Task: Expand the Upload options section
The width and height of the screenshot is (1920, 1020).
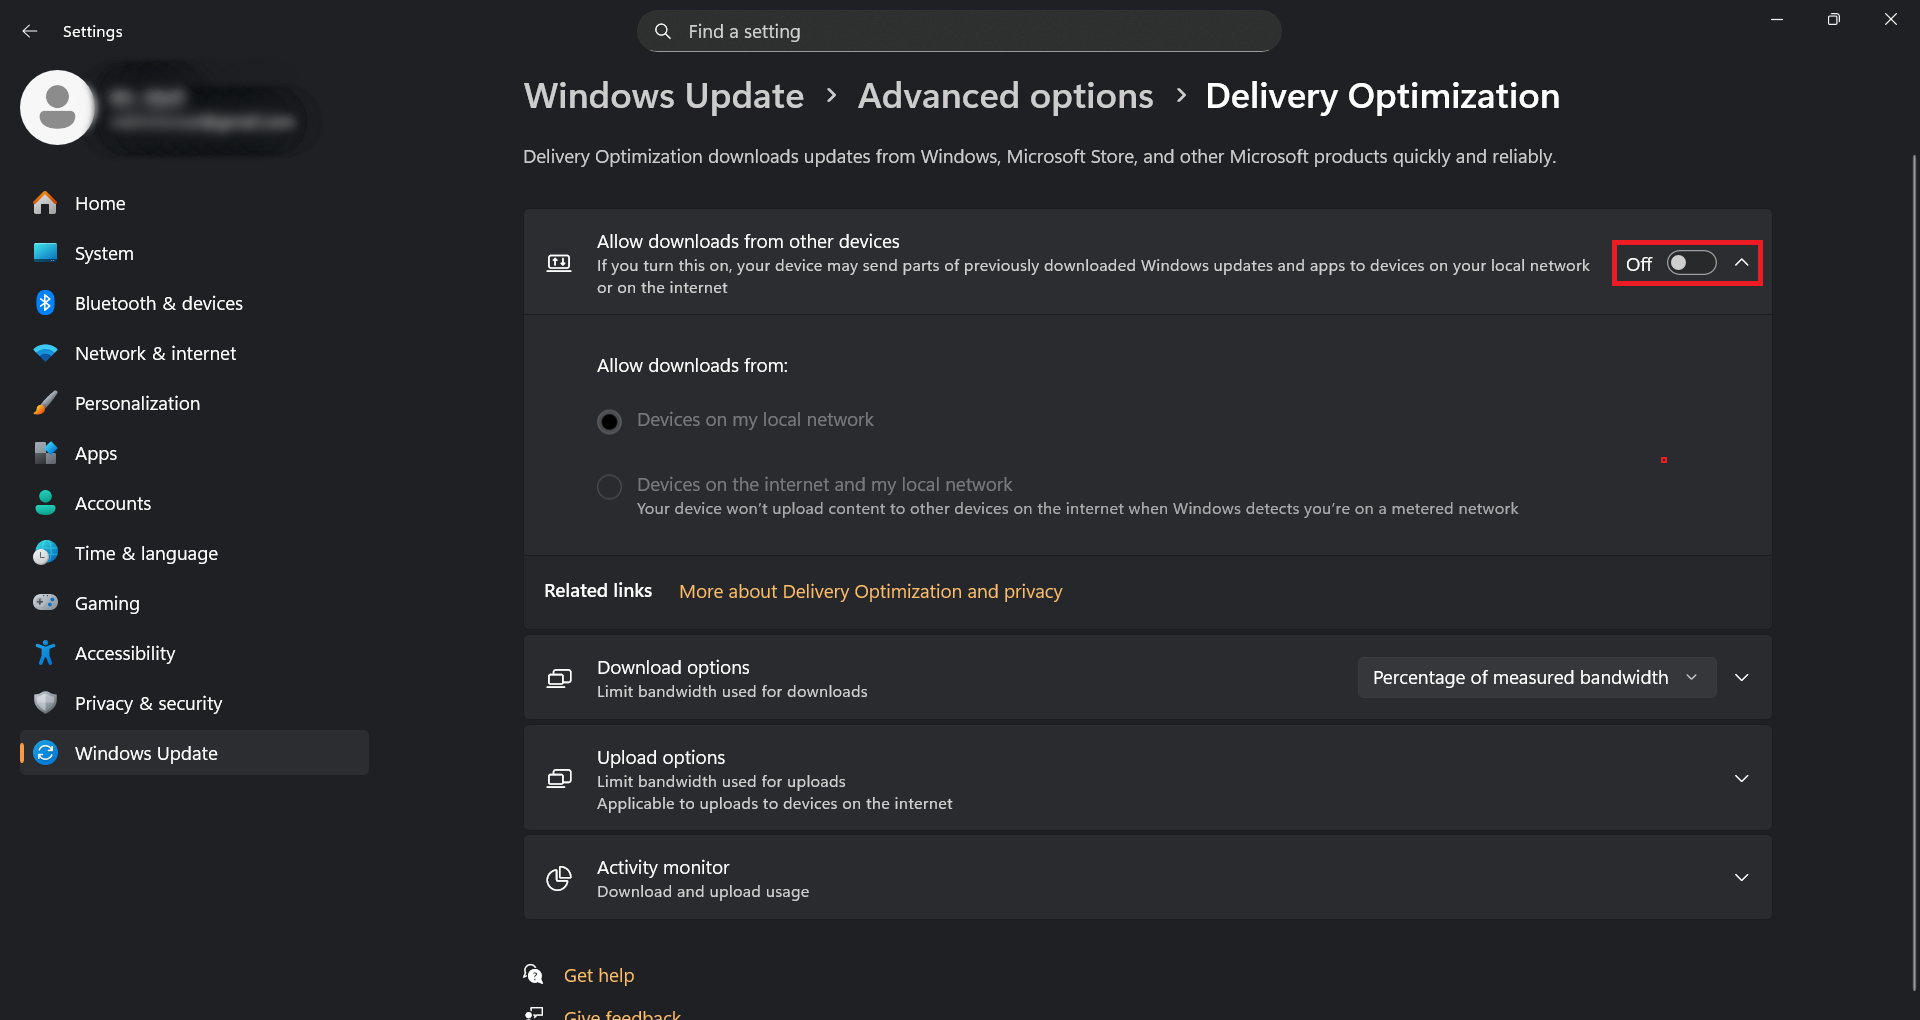Action: tap(1741, 778)
